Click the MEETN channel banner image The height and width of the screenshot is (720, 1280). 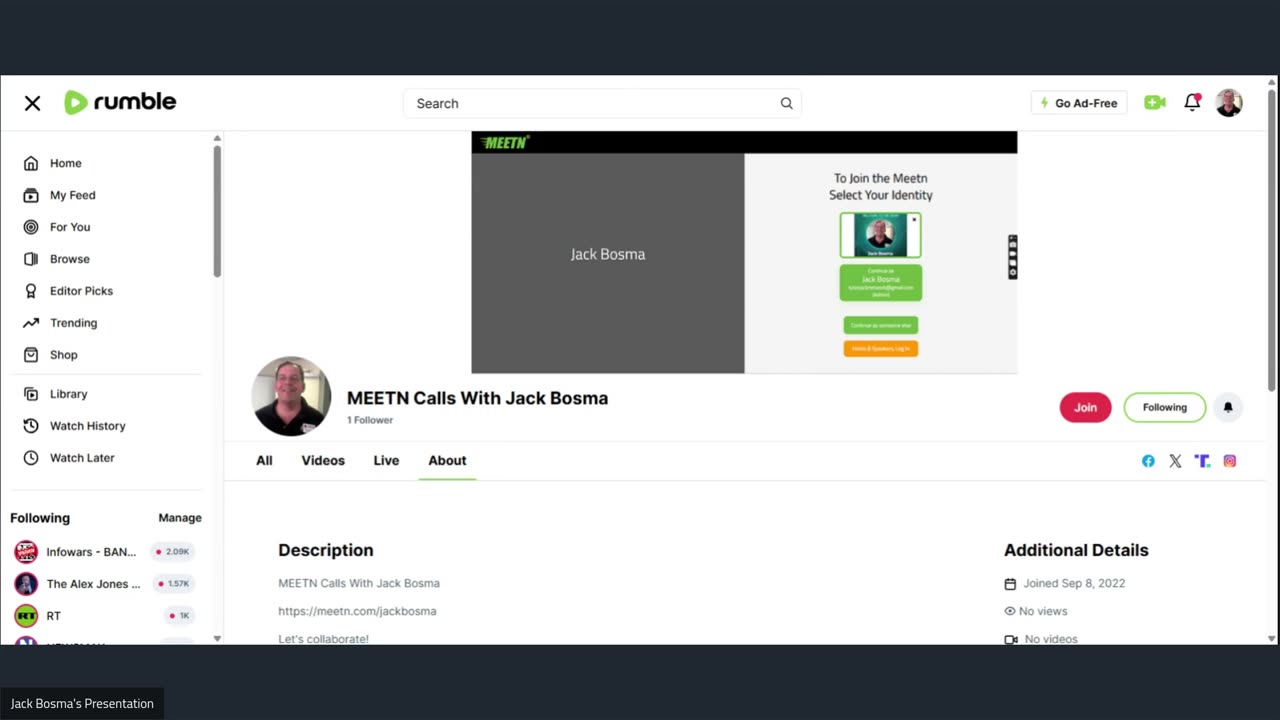tap(744, 252)
